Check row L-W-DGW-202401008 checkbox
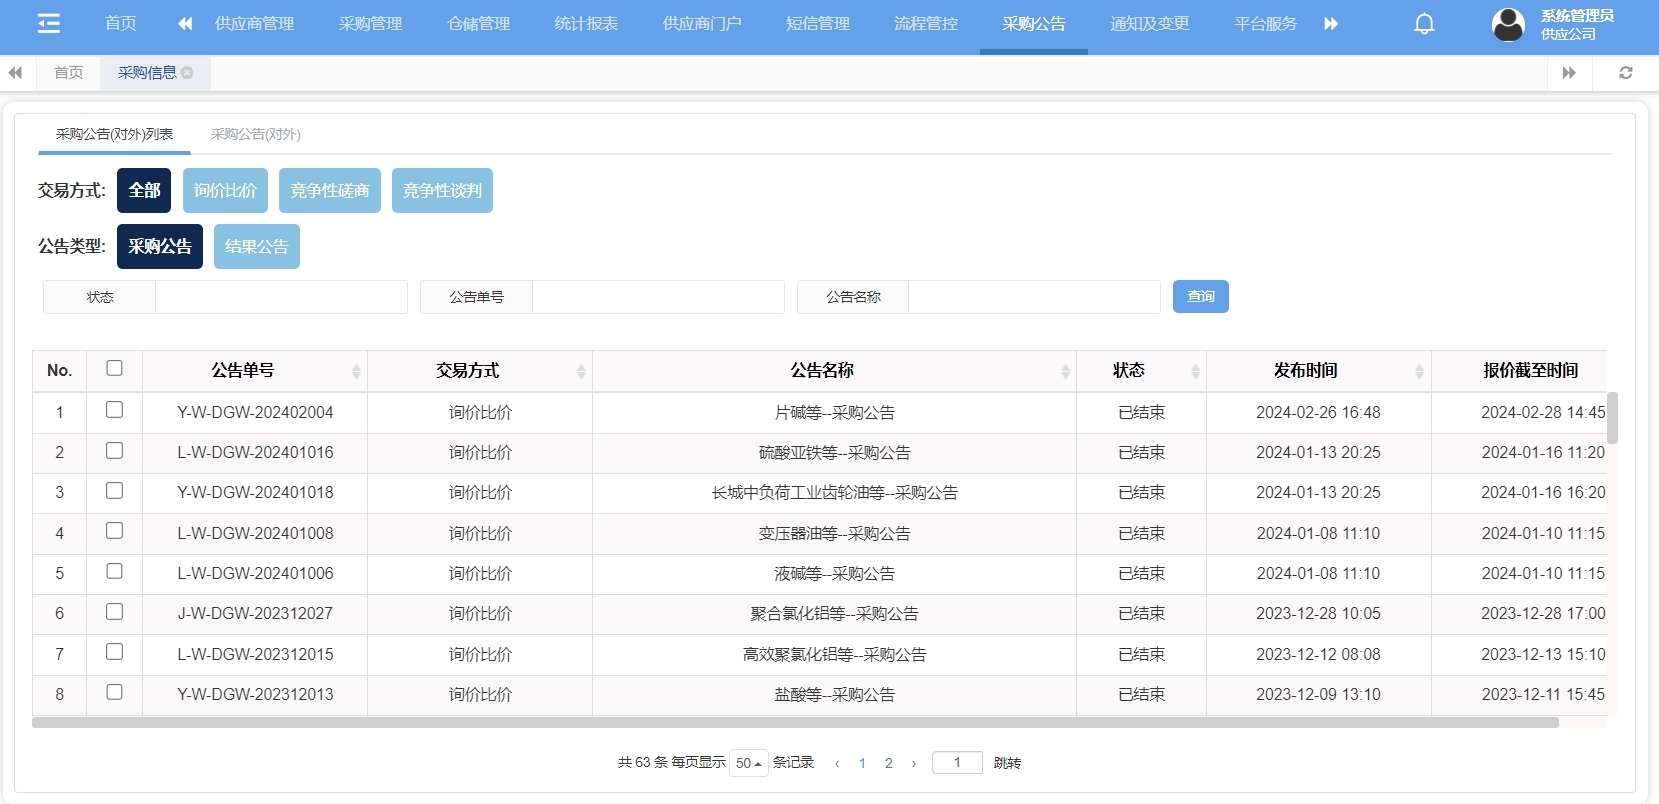 pyautogui.click(x=114, y=531)
